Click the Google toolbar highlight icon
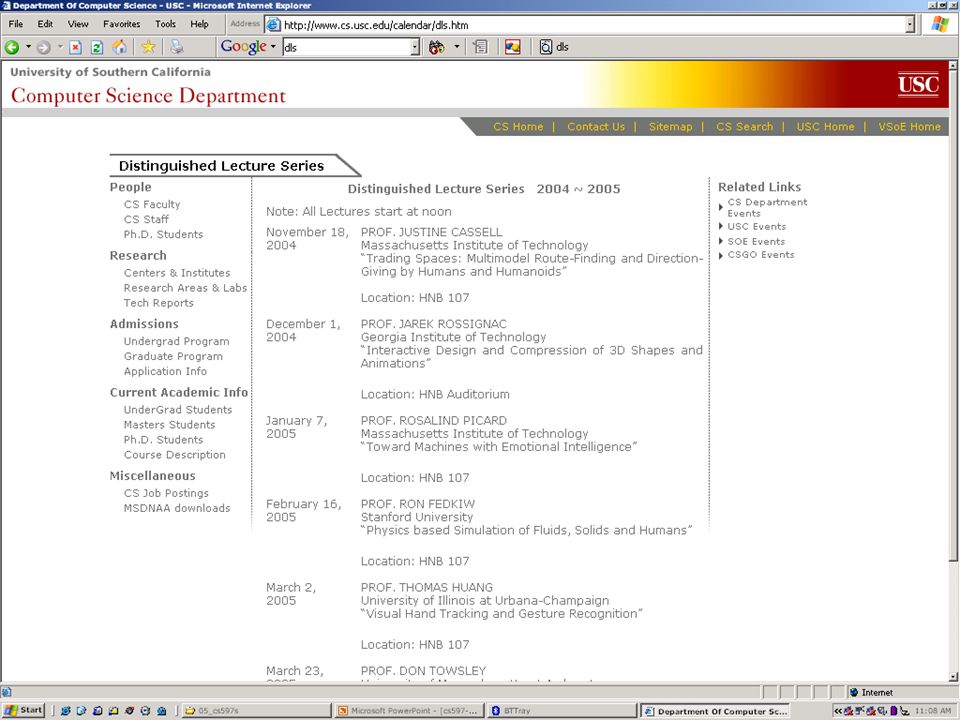 pyautogui.click(x=512, y=47)
